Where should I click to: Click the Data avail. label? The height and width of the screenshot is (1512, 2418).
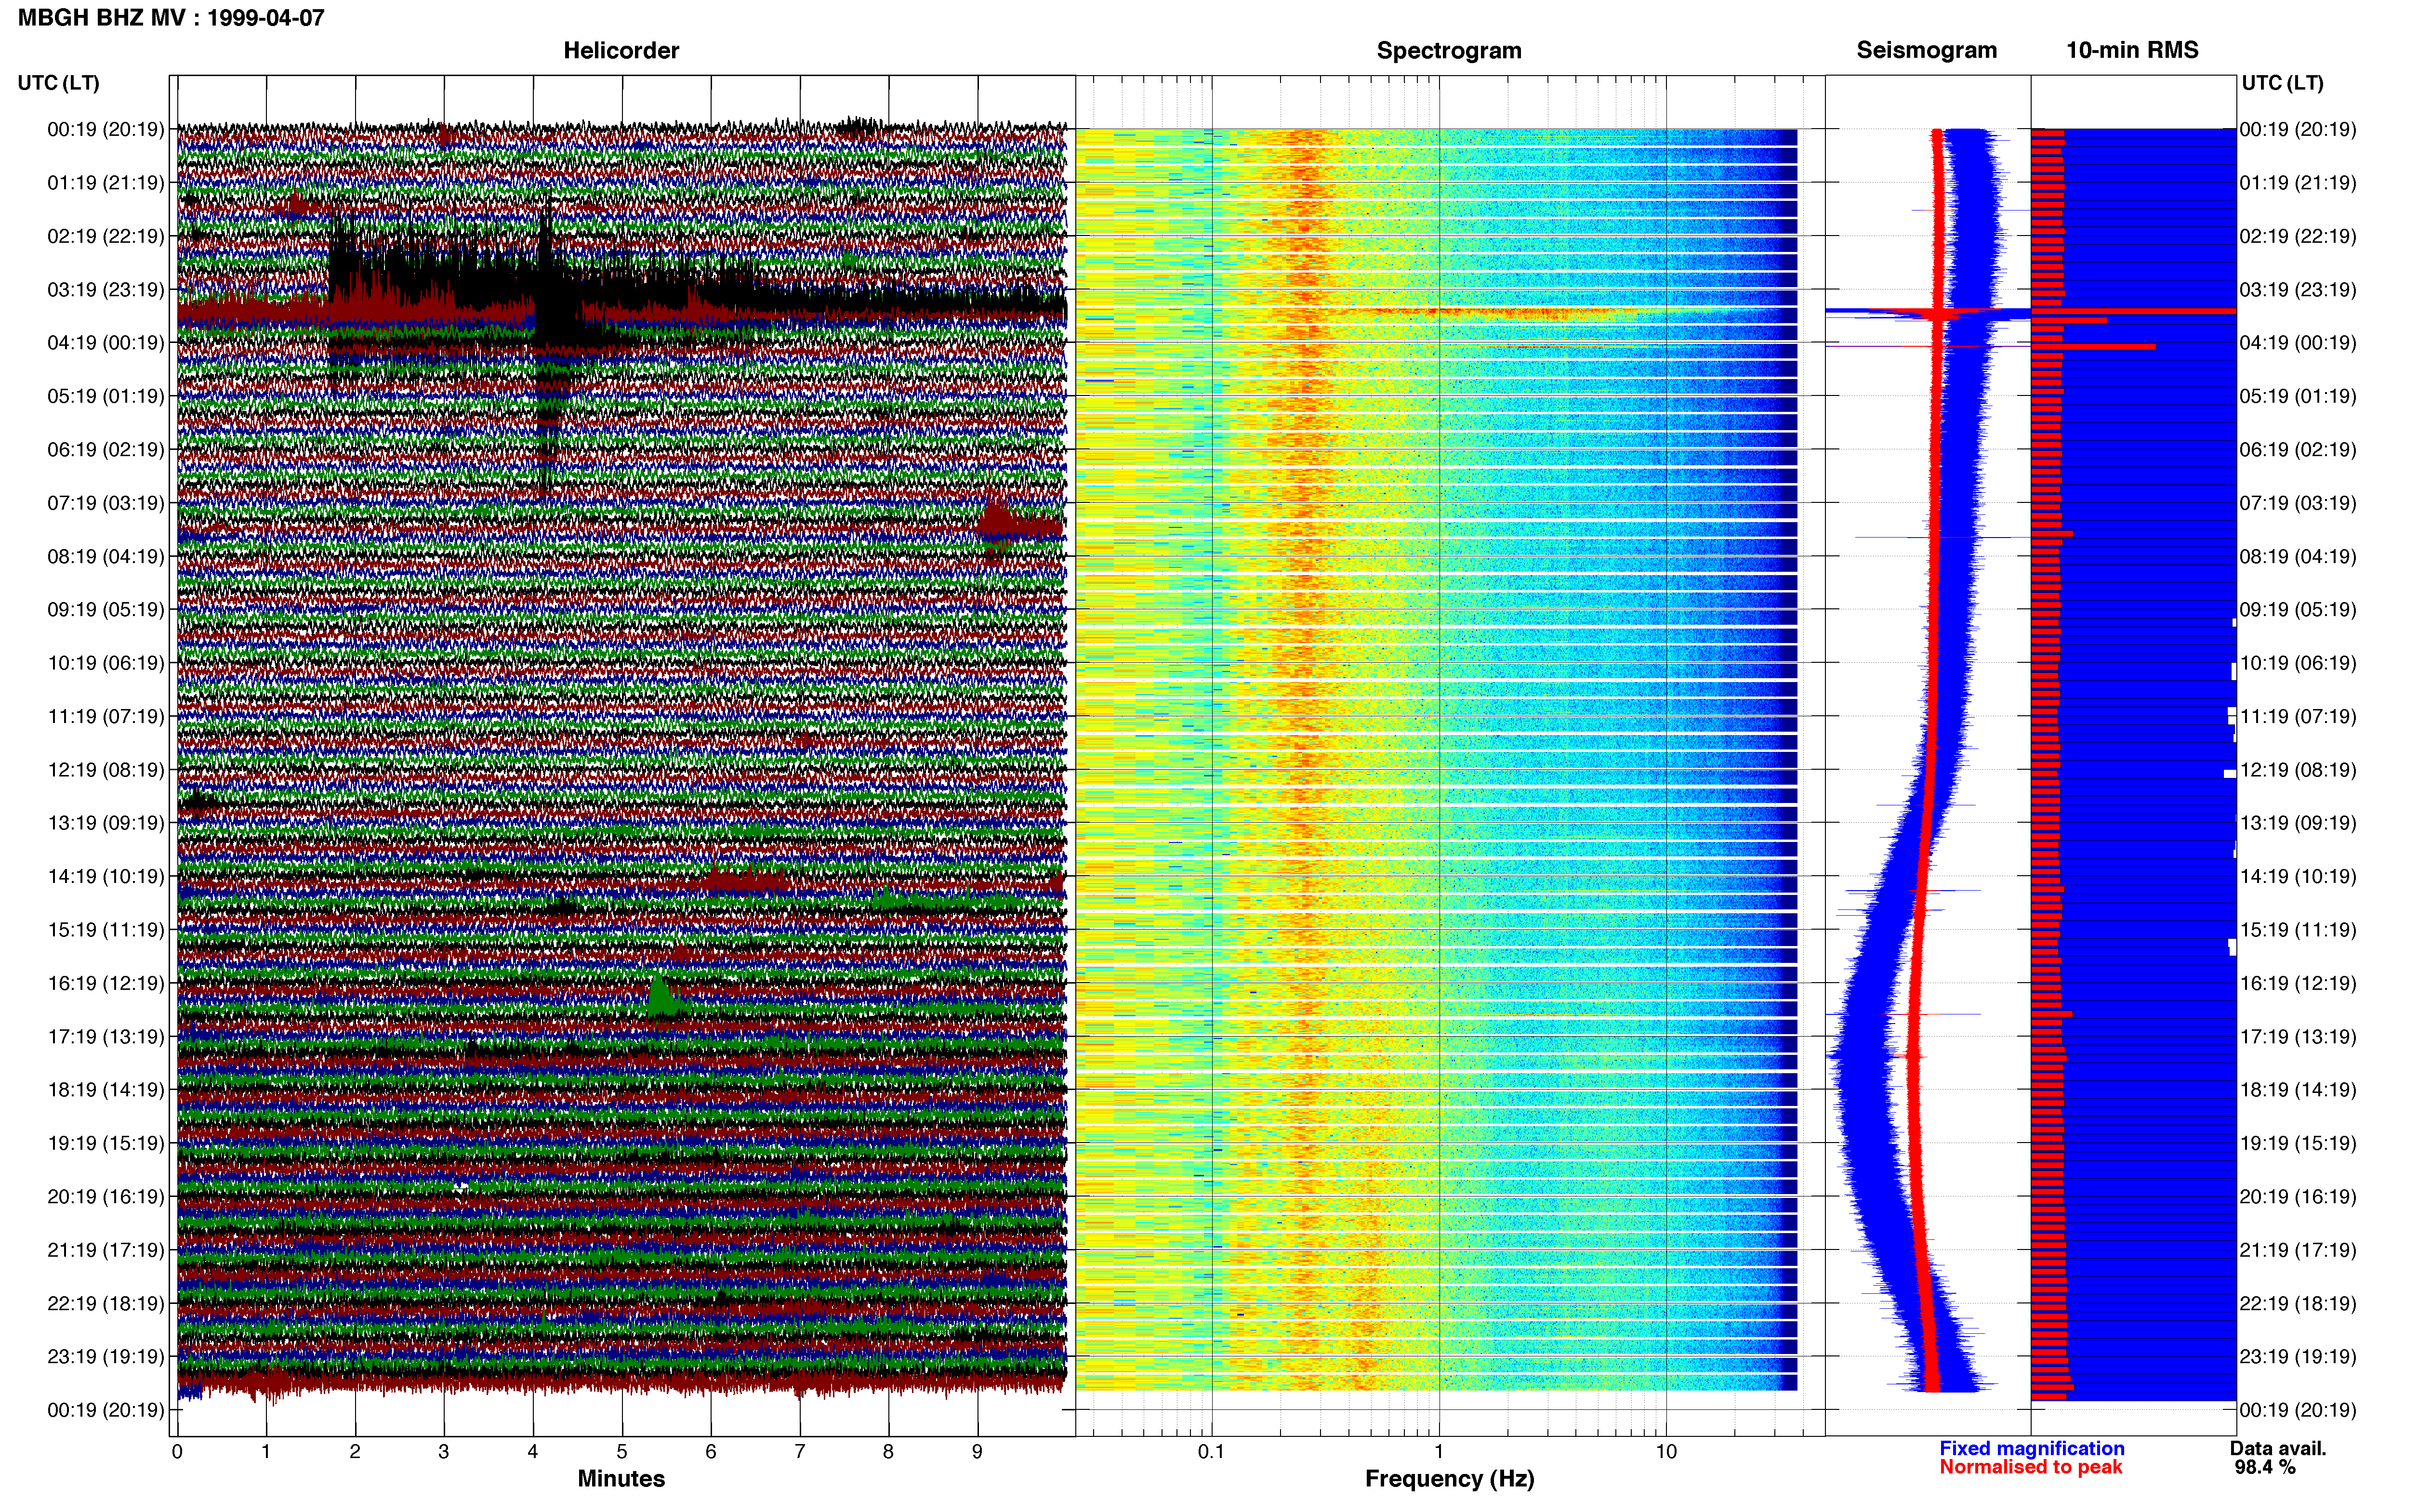[2277, 1448]
